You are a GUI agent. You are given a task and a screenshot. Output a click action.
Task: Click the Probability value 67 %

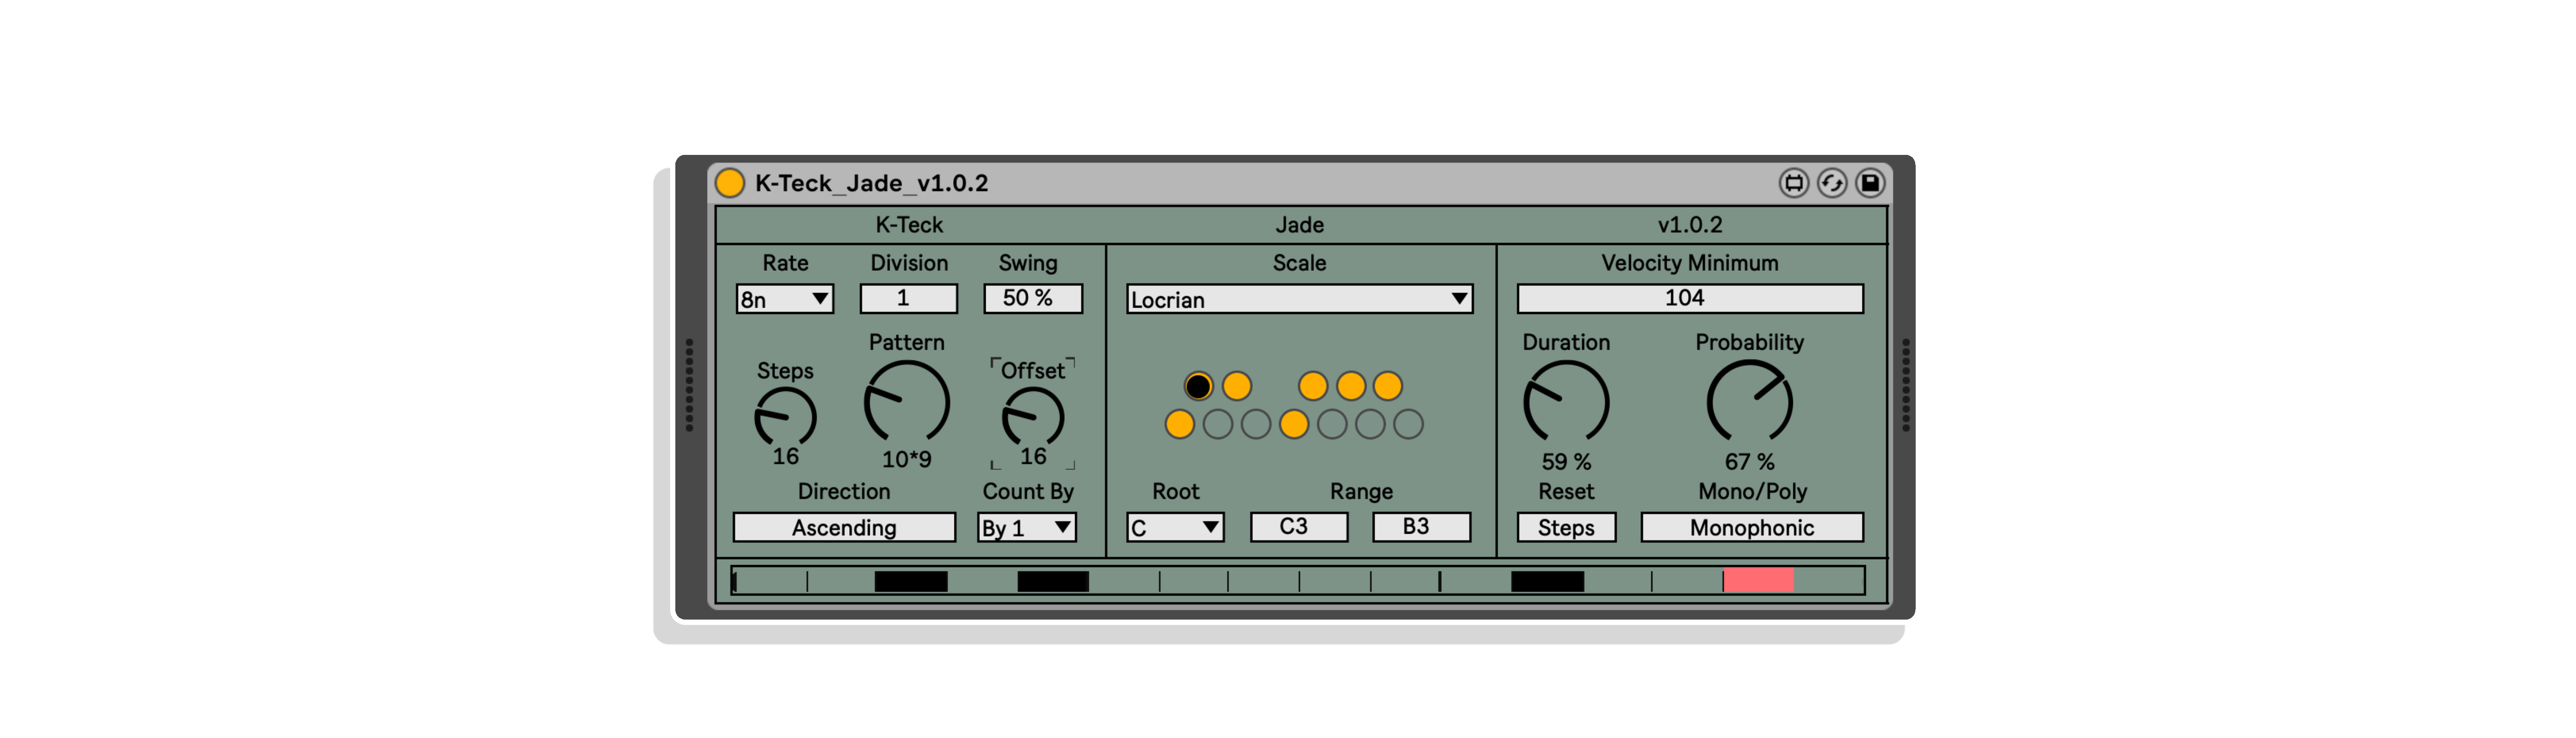click(1749, 462)
